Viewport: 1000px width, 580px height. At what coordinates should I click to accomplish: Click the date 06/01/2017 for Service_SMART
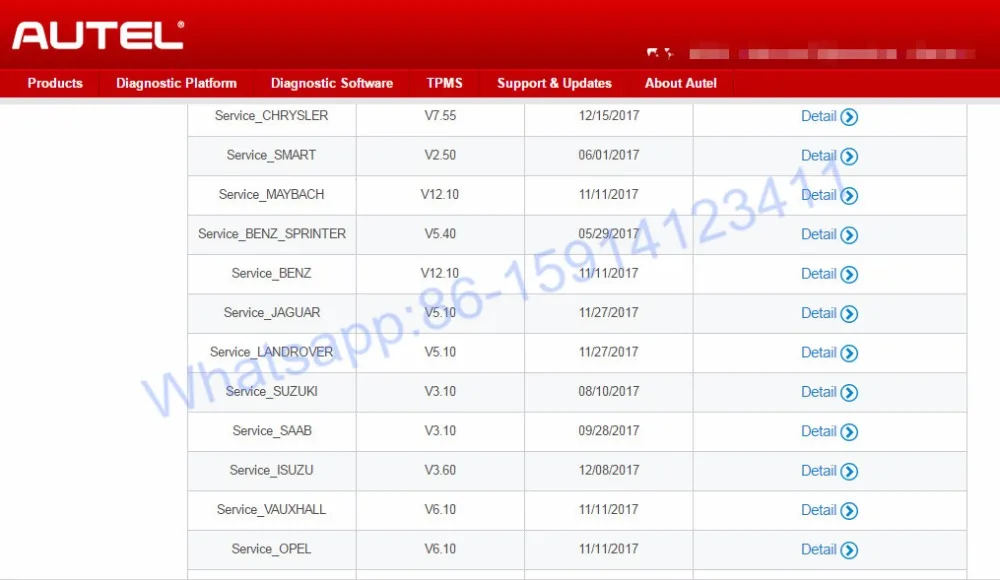(x=608, y=155)
